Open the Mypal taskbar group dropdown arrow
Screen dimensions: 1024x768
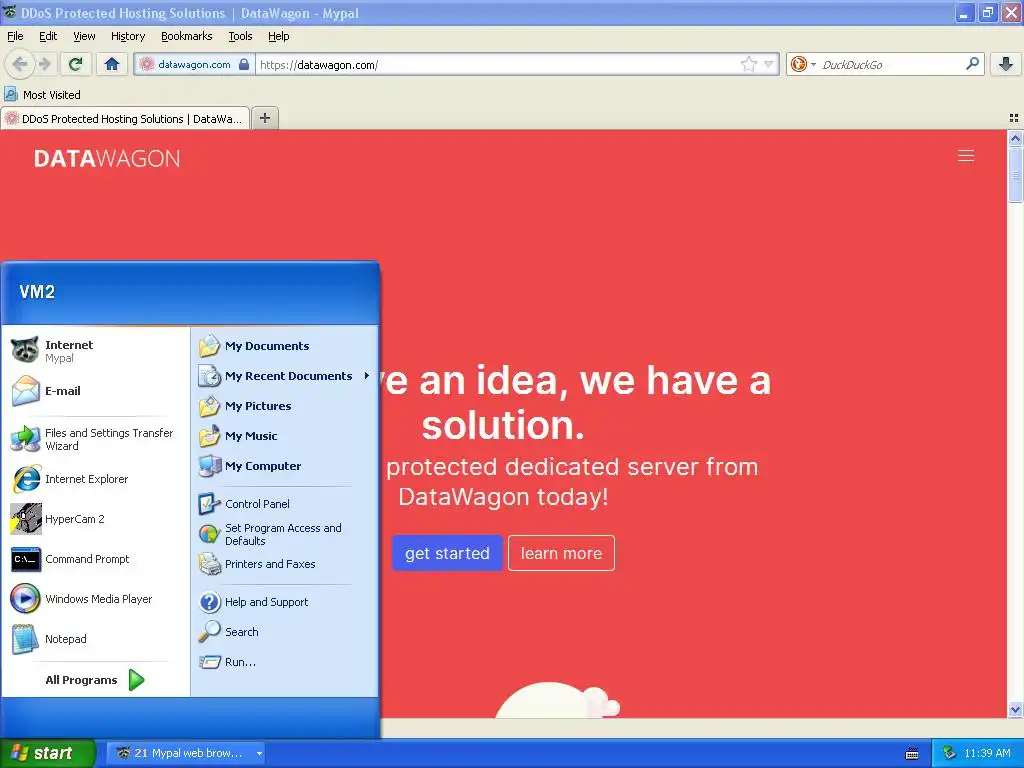[x=259, y=754]
